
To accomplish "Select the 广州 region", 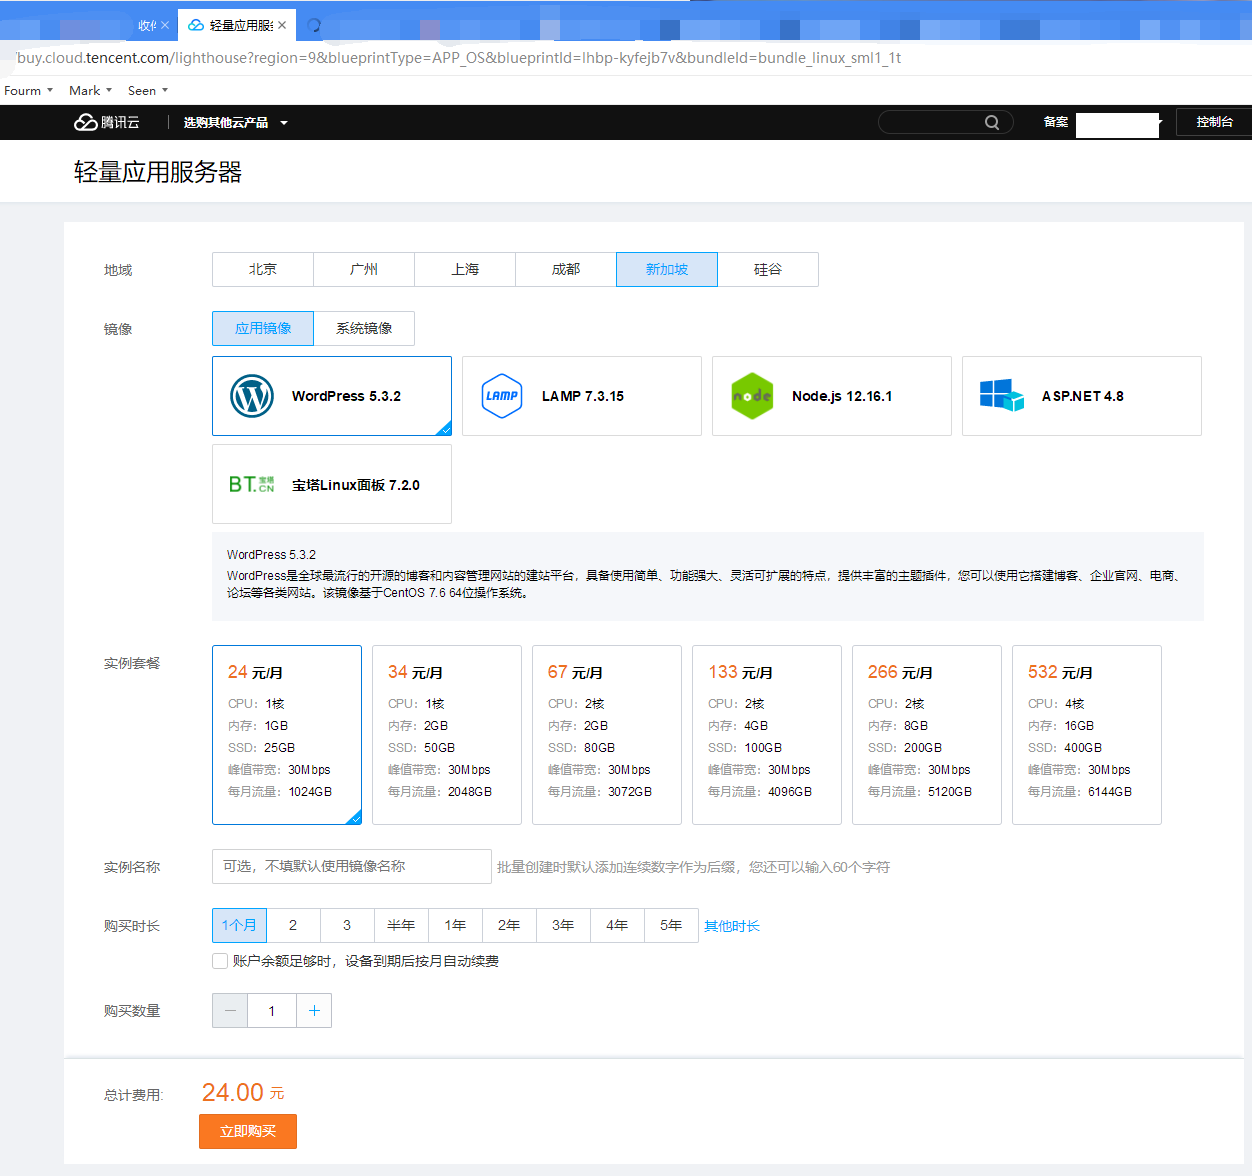I will (364, 269).
